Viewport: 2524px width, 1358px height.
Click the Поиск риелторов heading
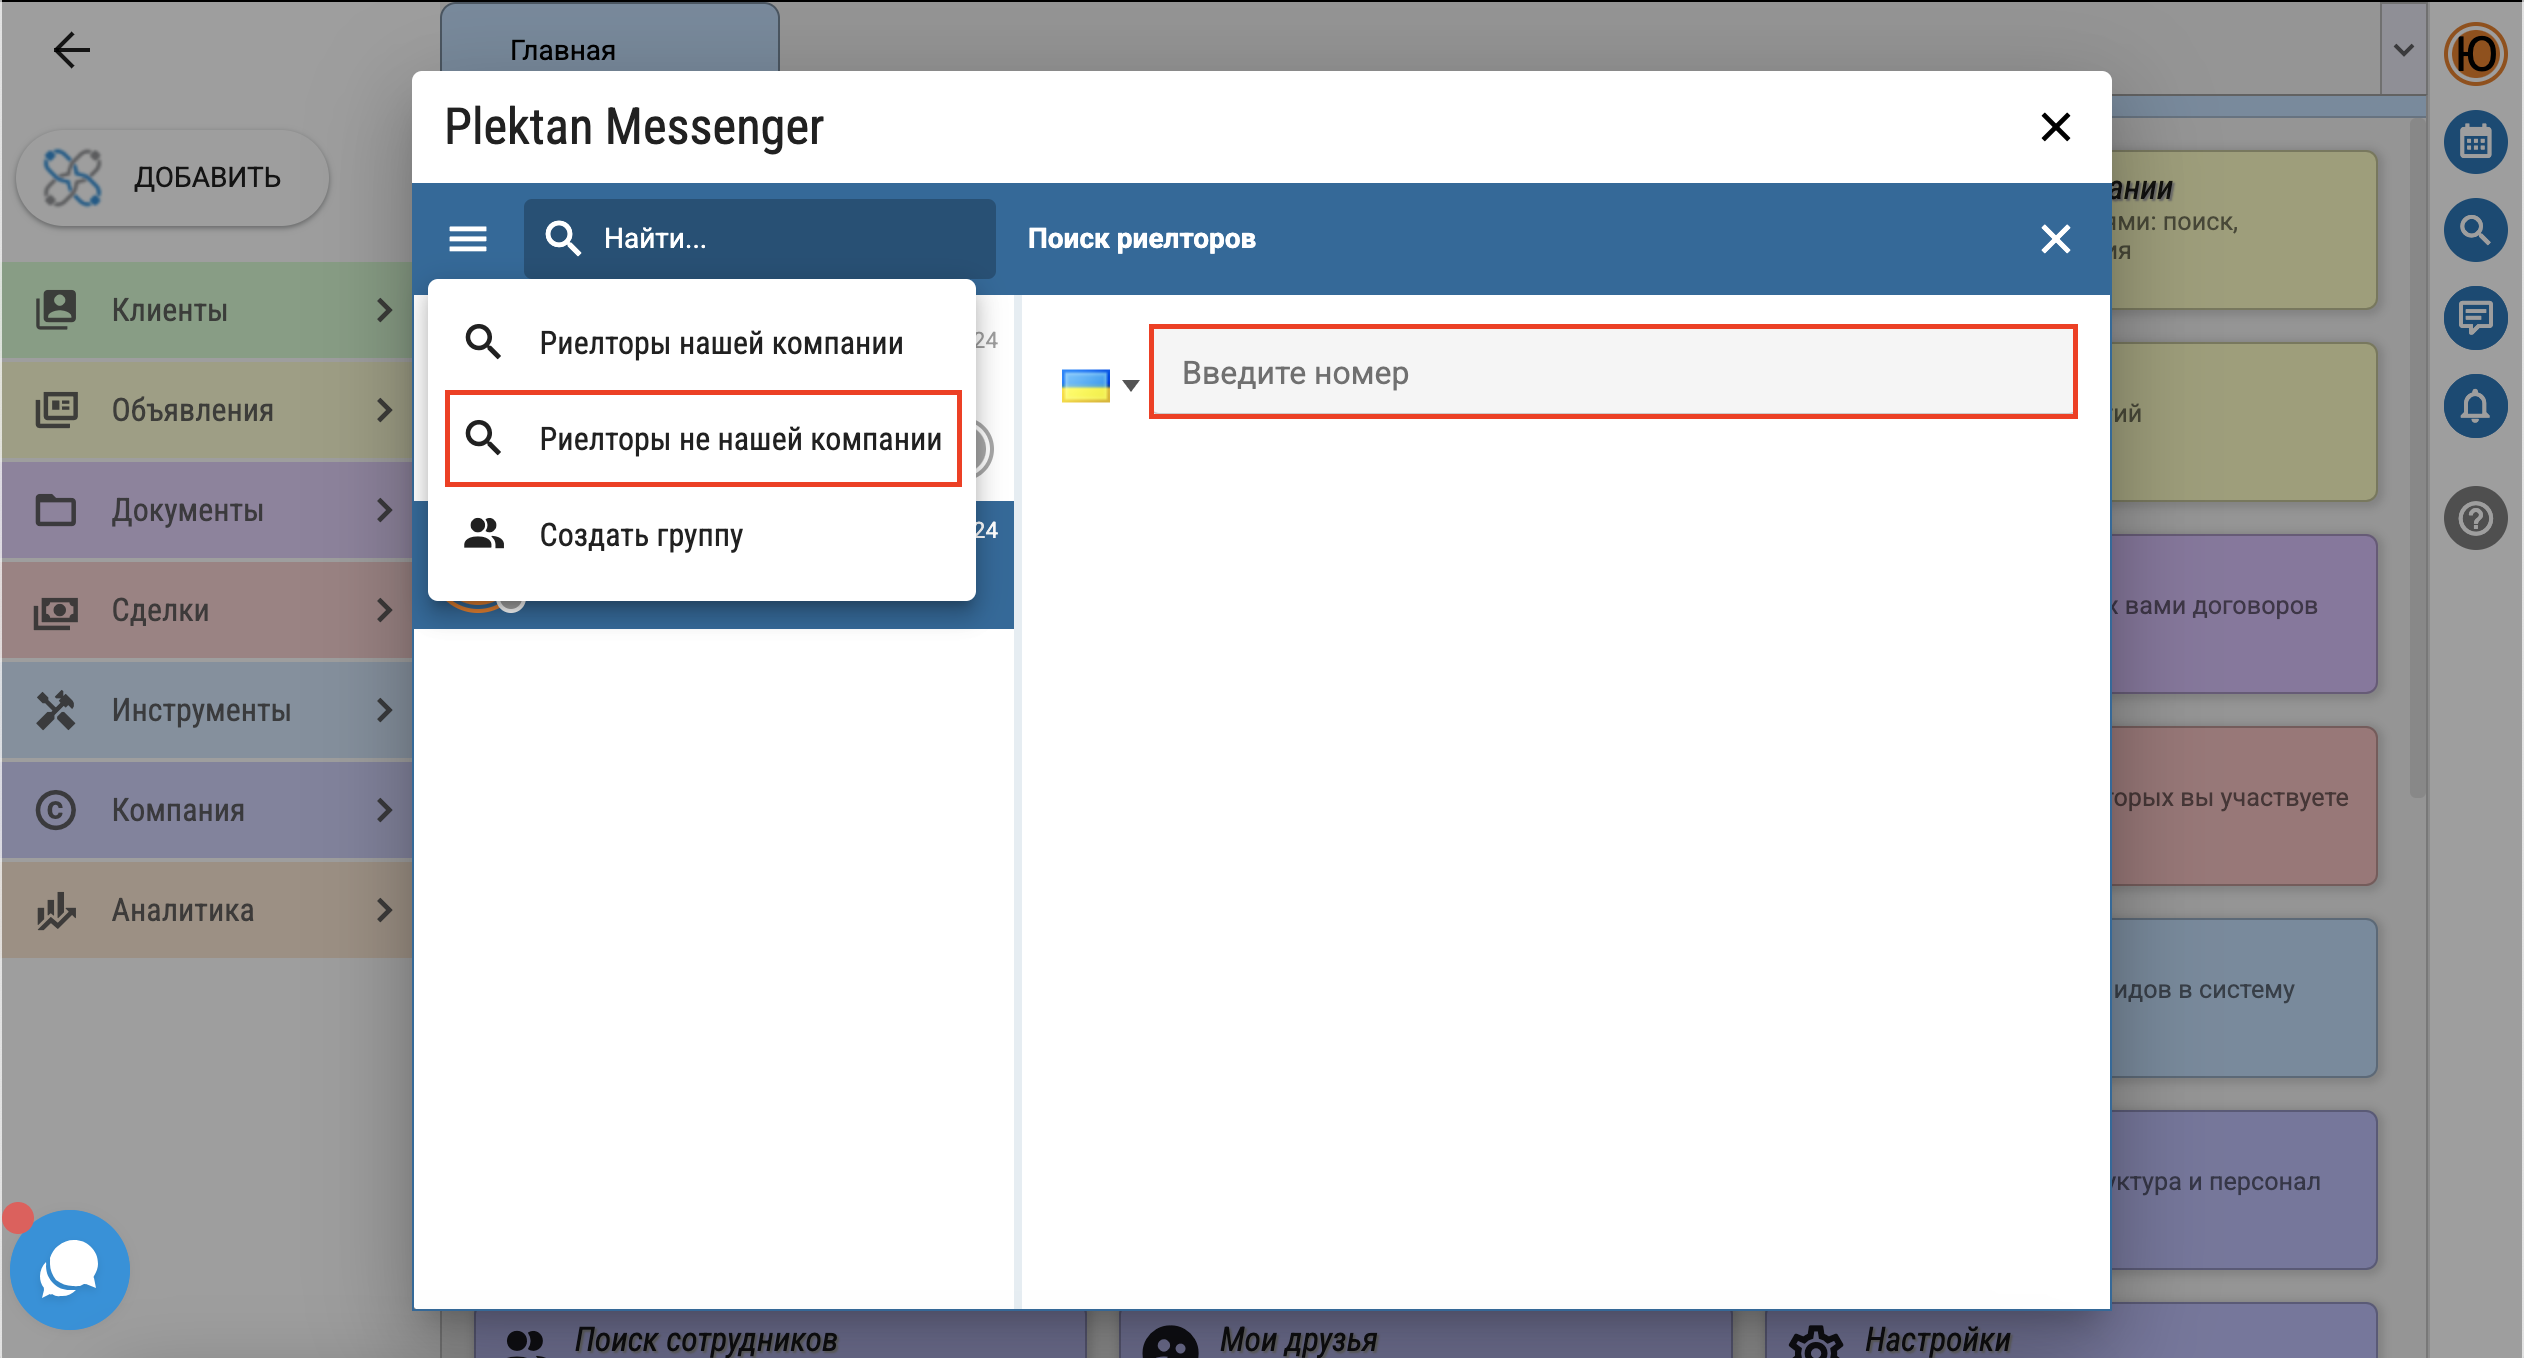1141,238
